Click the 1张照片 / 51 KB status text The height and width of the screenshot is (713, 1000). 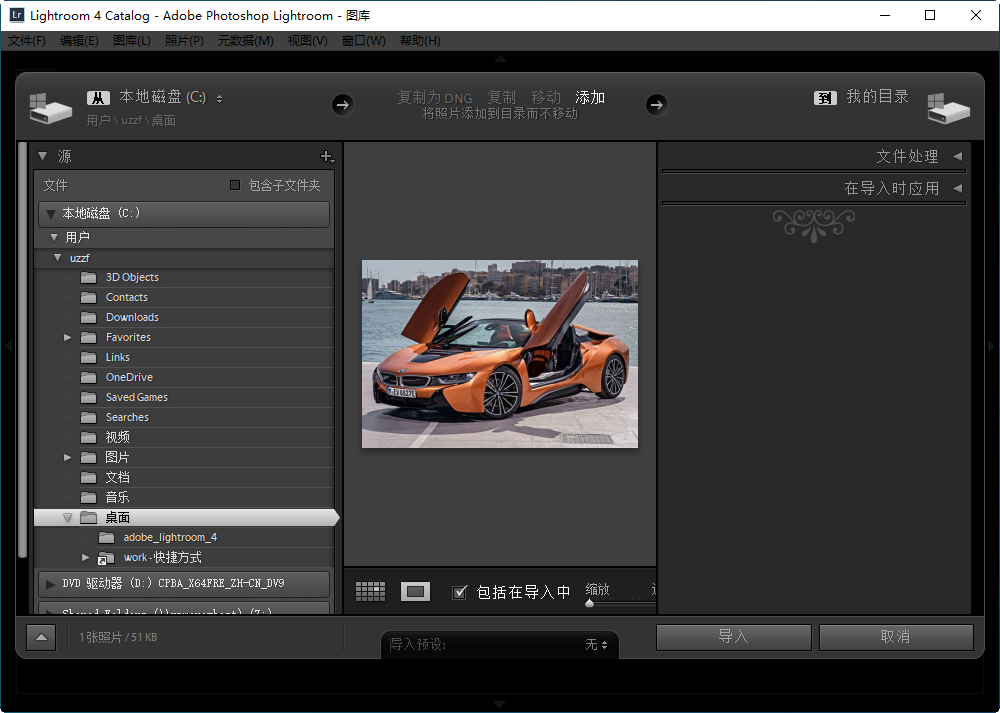(118, 637)
